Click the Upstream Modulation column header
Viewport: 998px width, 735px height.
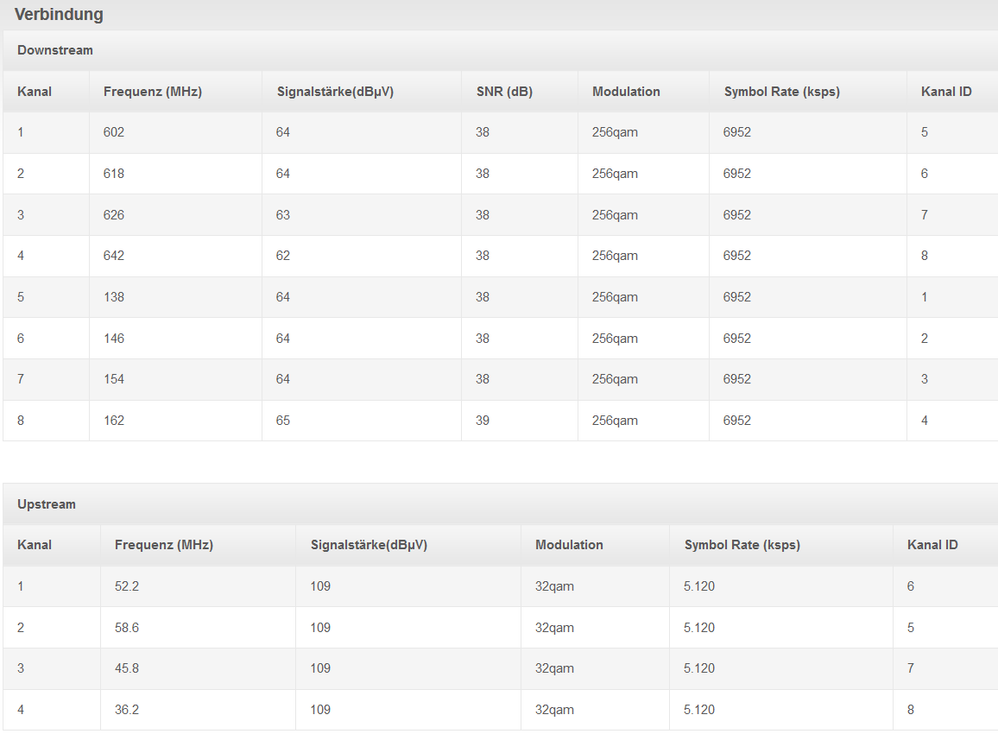click(x=569, y=545)
